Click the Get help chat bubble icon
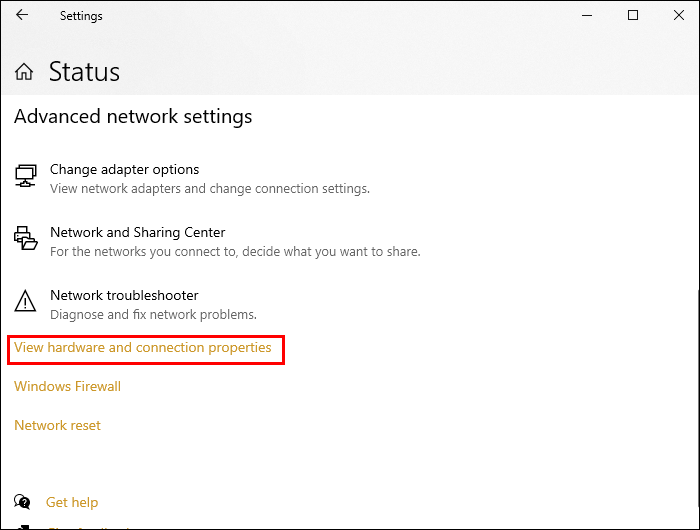The image size is (700, 530). pyautogui.click(x=23, y=502)
